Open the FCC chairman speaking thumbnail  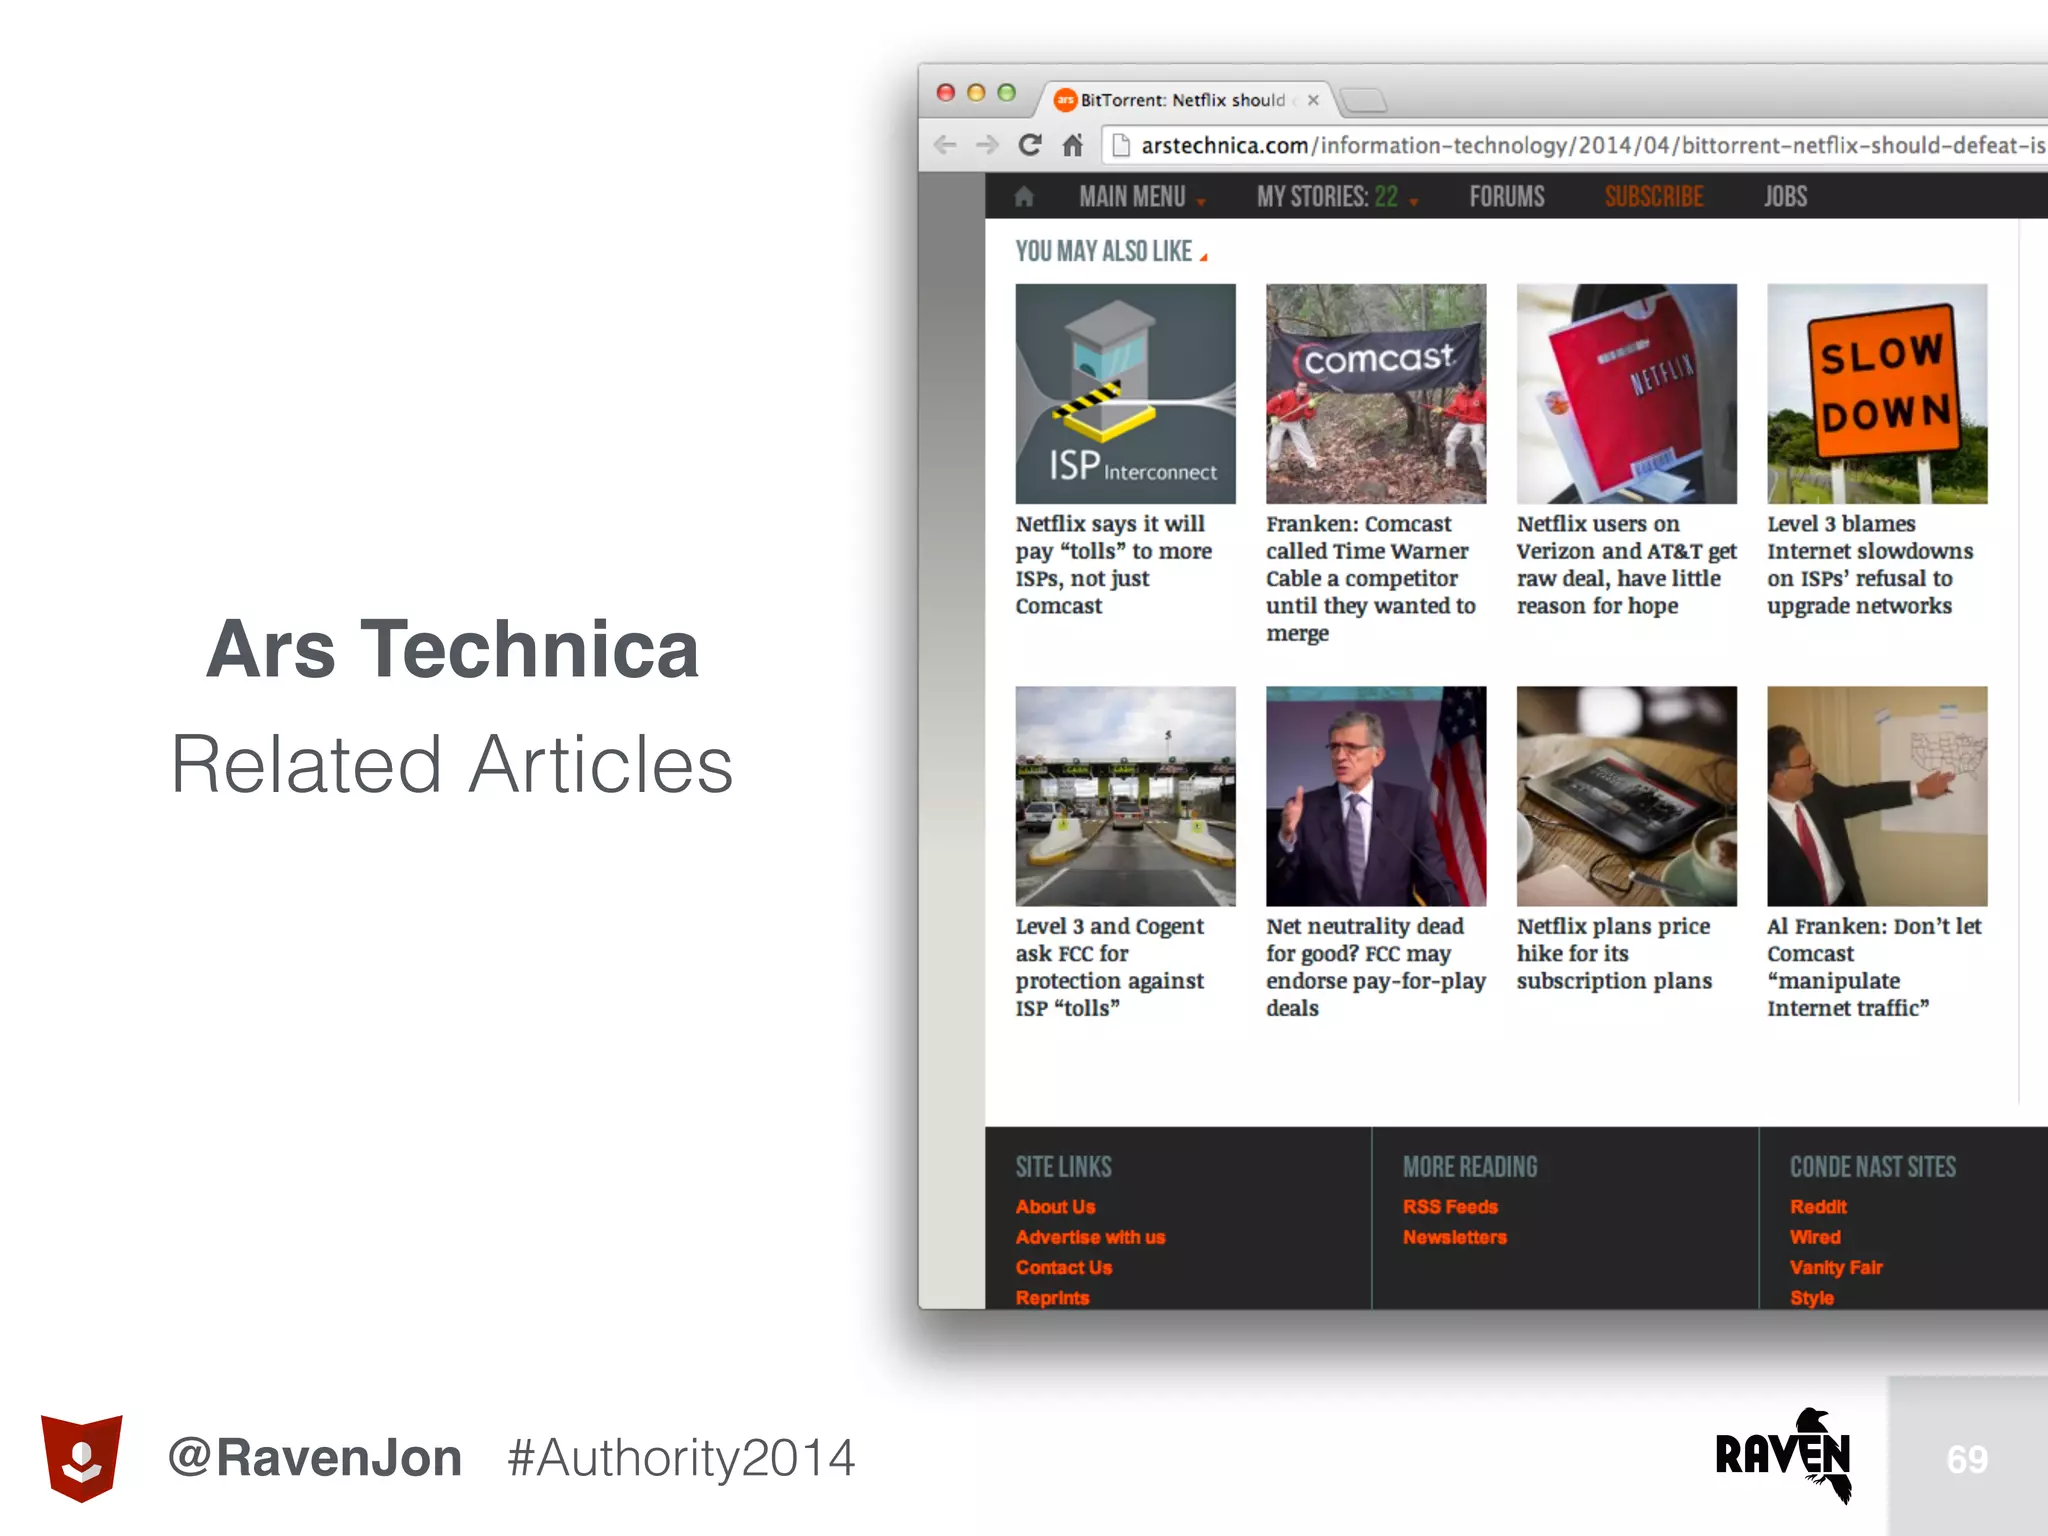click(x=1376, y=796)
